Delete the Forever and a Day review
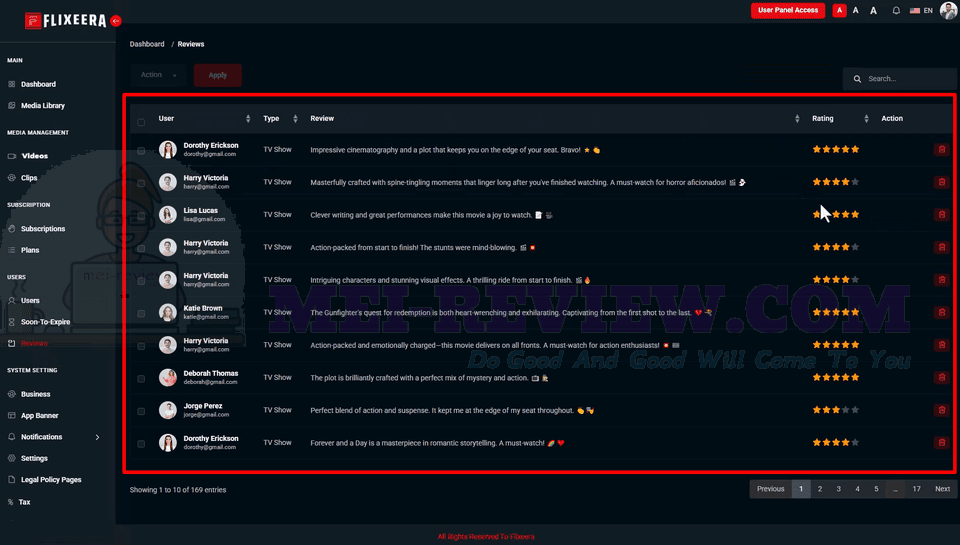Viewport: 960px width, 545px height. coord(942,442)
